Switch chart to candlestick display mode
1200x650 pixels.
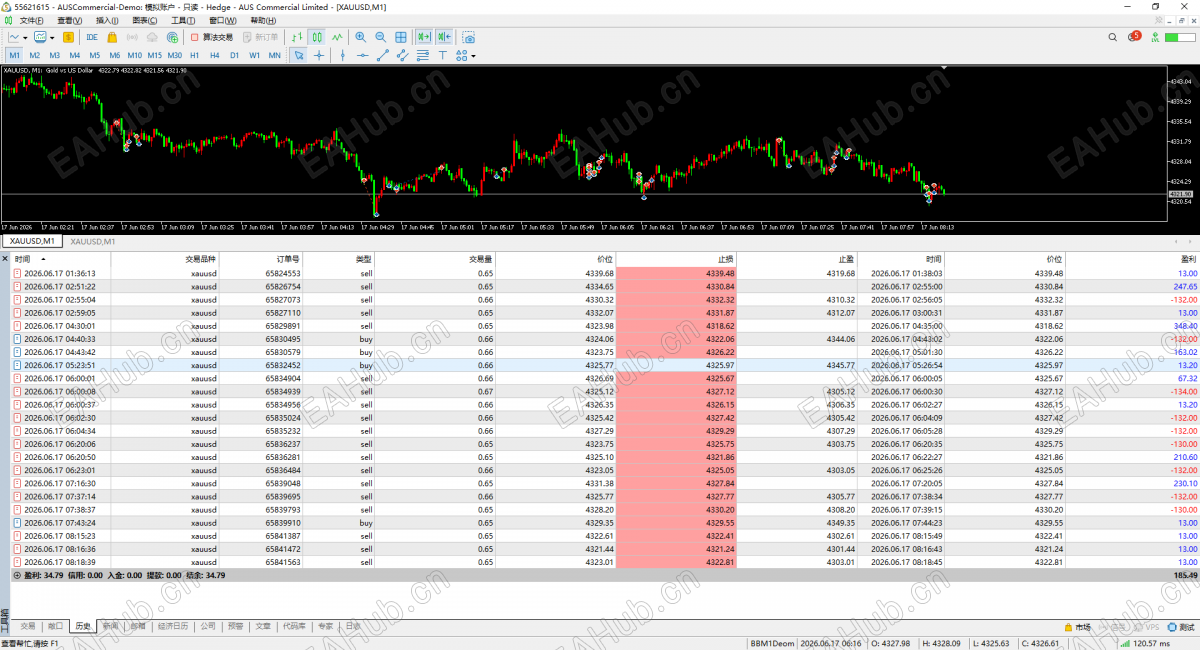316,37
